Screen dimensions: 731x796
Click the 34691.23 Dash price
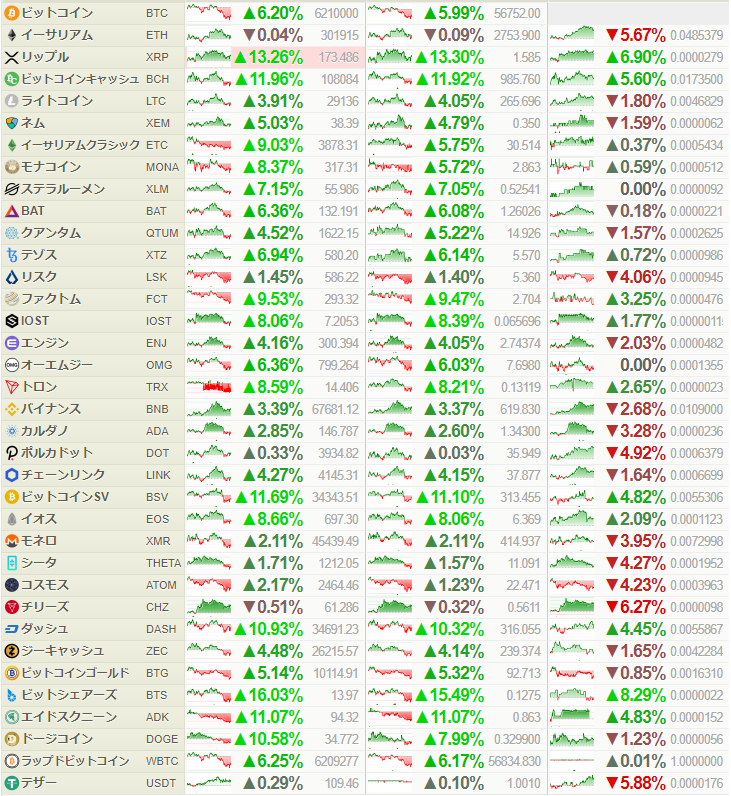tap(335, 629)
